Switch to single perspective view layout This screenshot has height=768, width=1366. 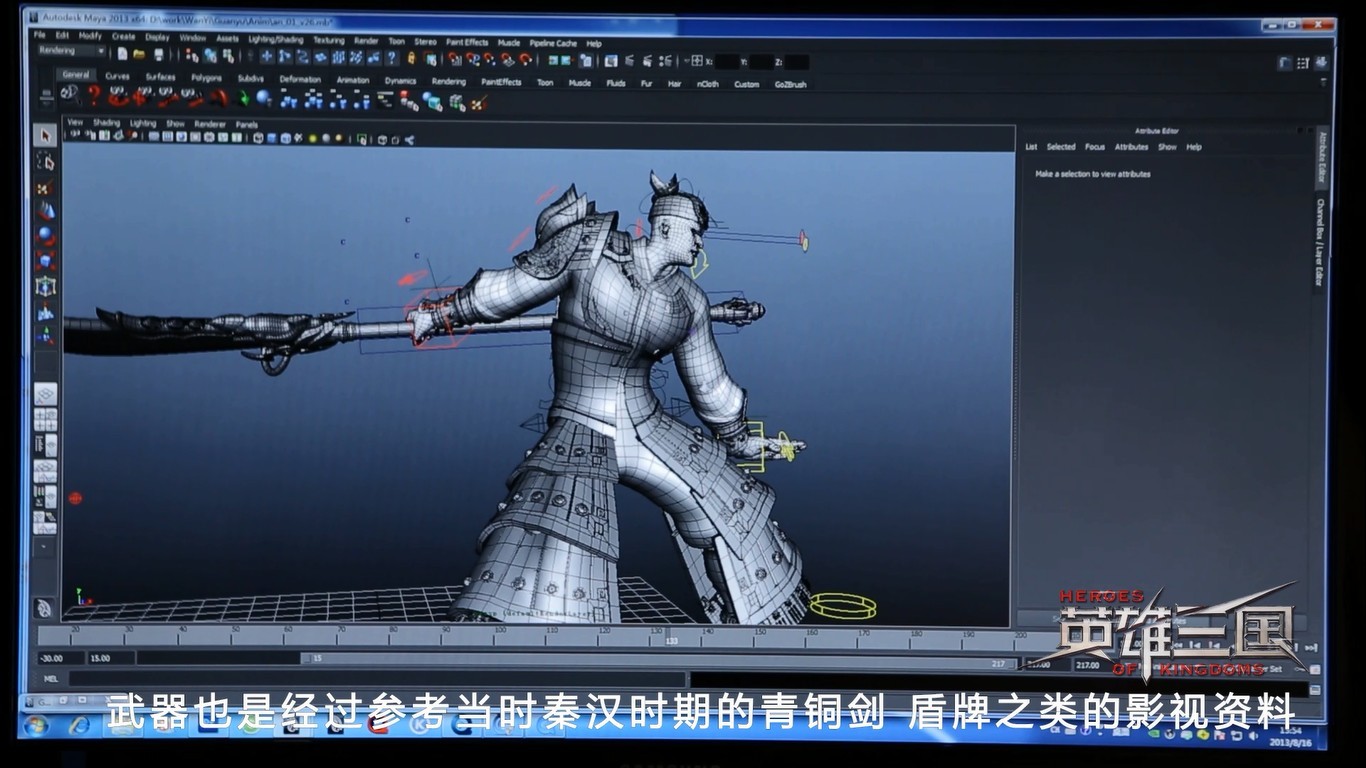[x=45, y=394]
